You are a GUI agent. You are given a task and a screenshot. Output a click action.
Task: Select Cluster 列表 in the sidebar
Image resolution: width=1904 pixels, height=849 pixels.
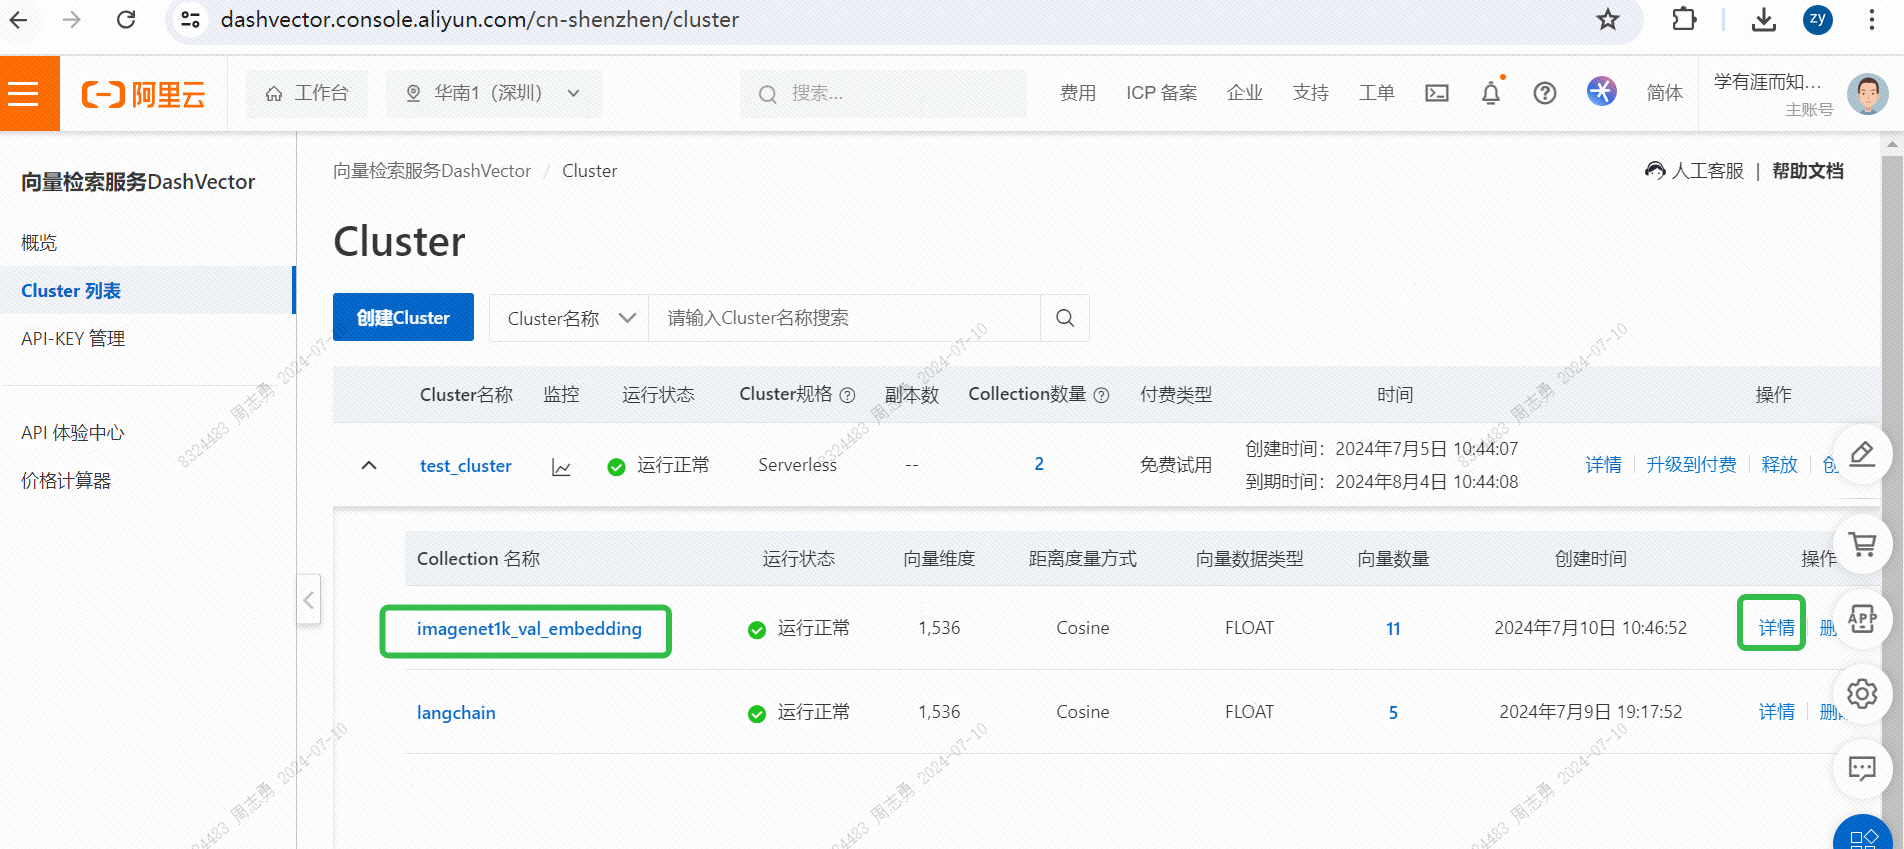point(71,291)
